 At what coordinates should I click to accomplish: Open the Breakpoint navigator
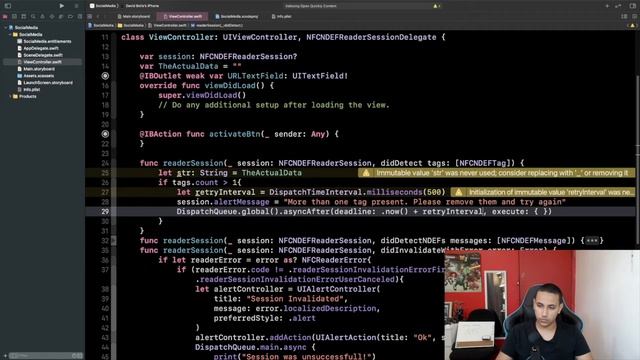point(70,16)
